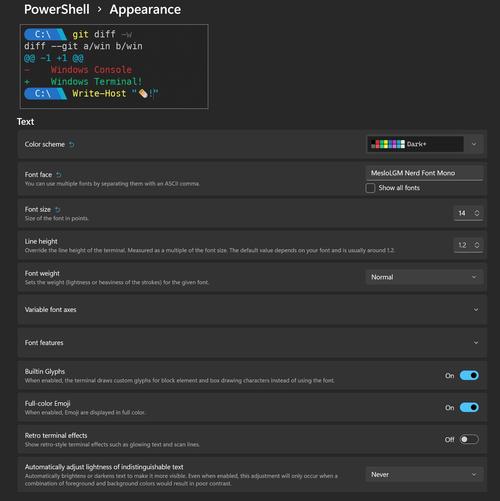Turn off the Full-color Emoji toggle
500x501 pixels.
click(x=469, y=407)
